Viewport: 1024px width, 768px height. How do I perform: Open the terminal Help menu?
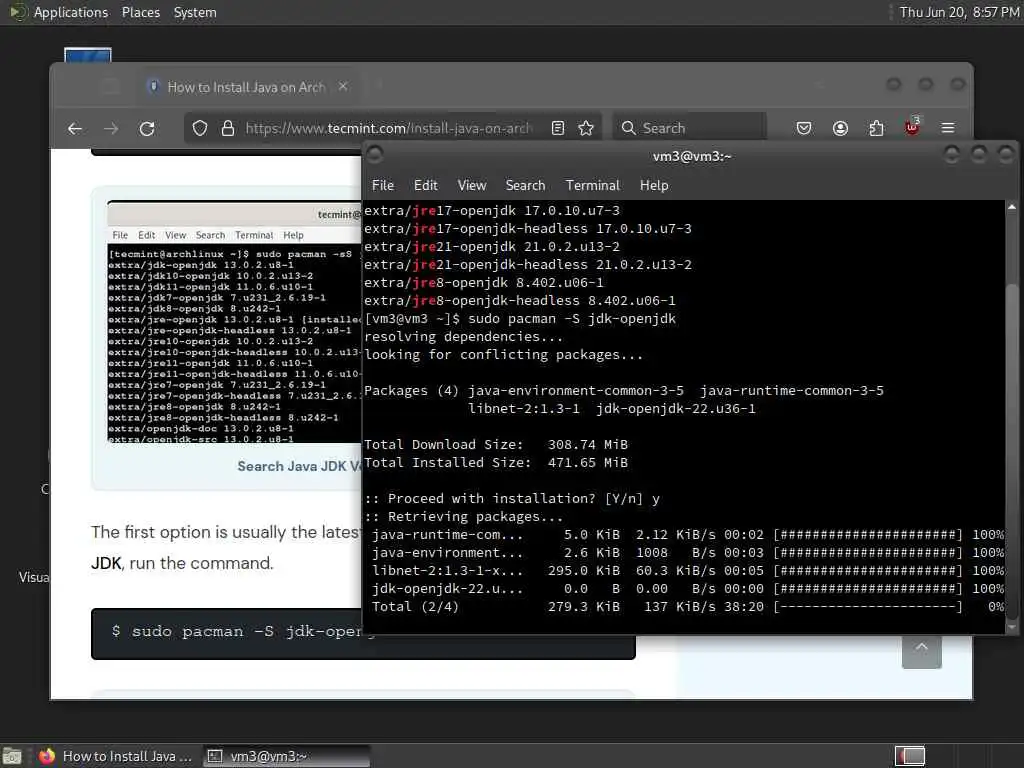(x=654, y=185)
